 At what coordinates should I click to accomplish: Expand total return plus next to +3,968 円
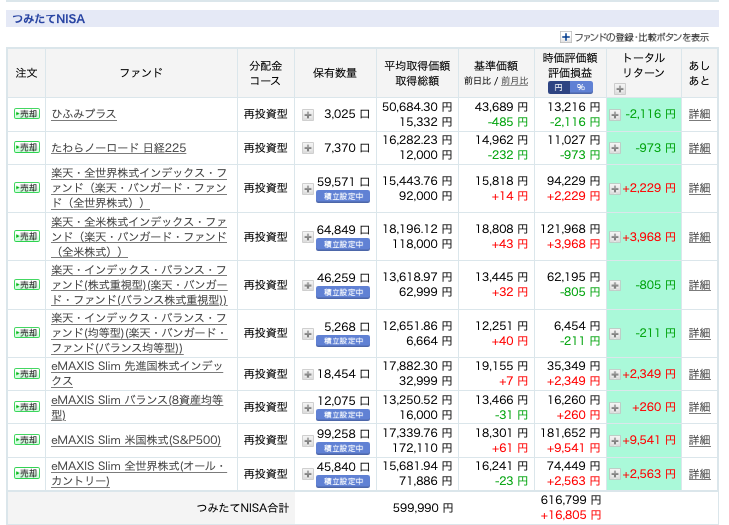pos(615,237)
